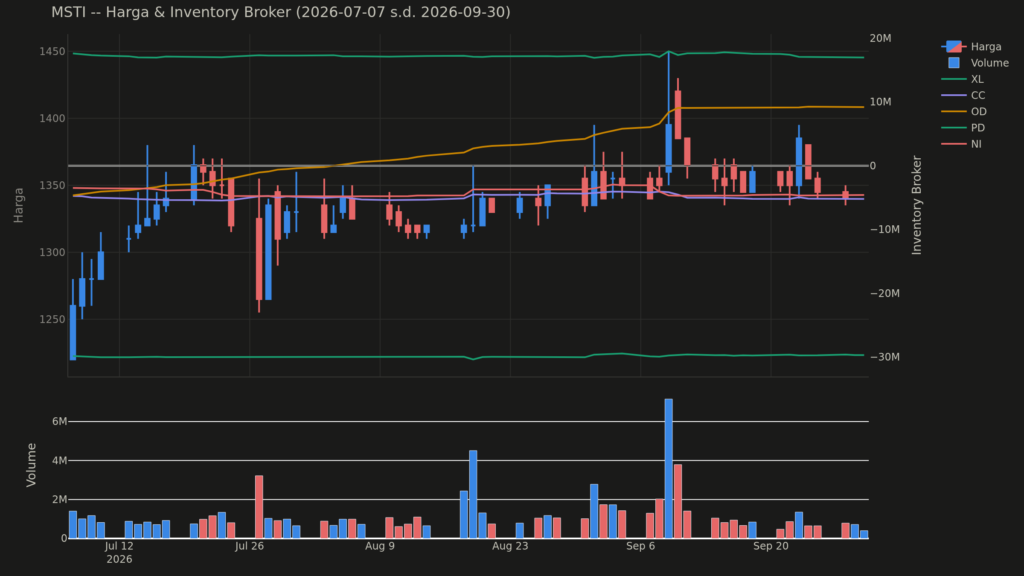Viewport: 1024px width, 576px height.
Task: Toggle the Volume legend entry
Action: pyautogui.click(x=978, y=63)
